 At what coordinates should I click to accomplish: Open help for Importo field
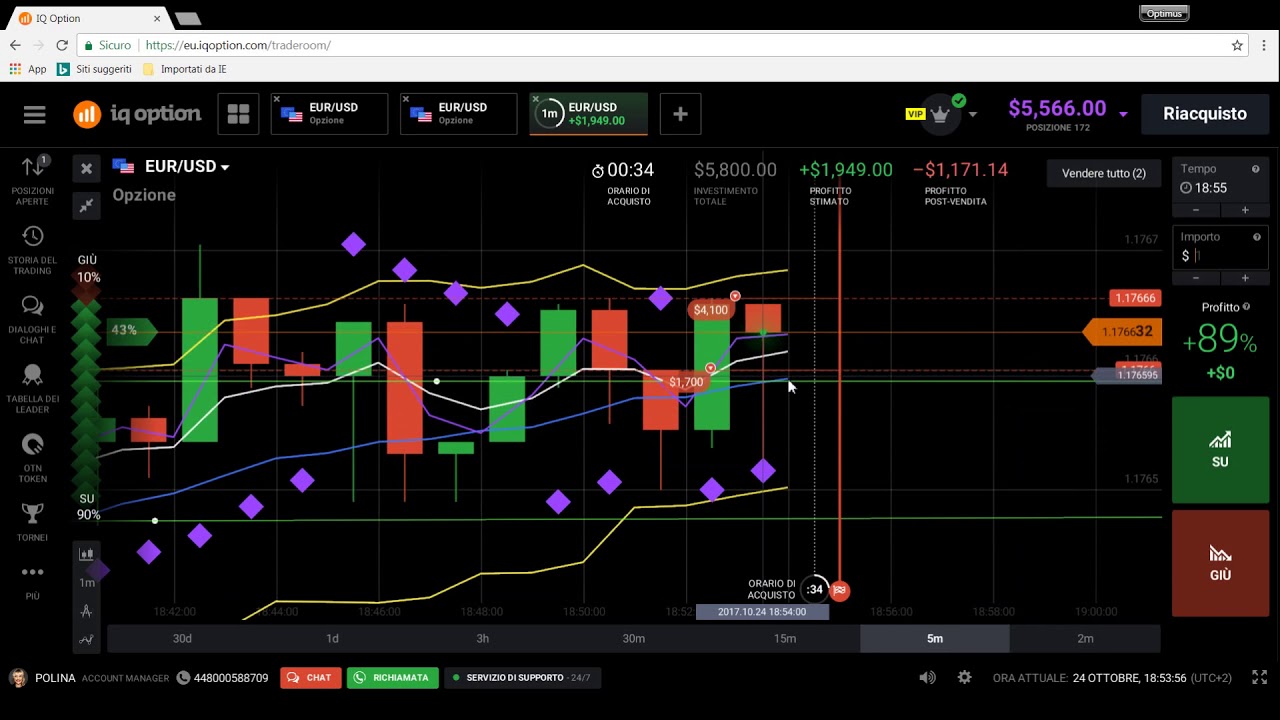click(1257, 237)
